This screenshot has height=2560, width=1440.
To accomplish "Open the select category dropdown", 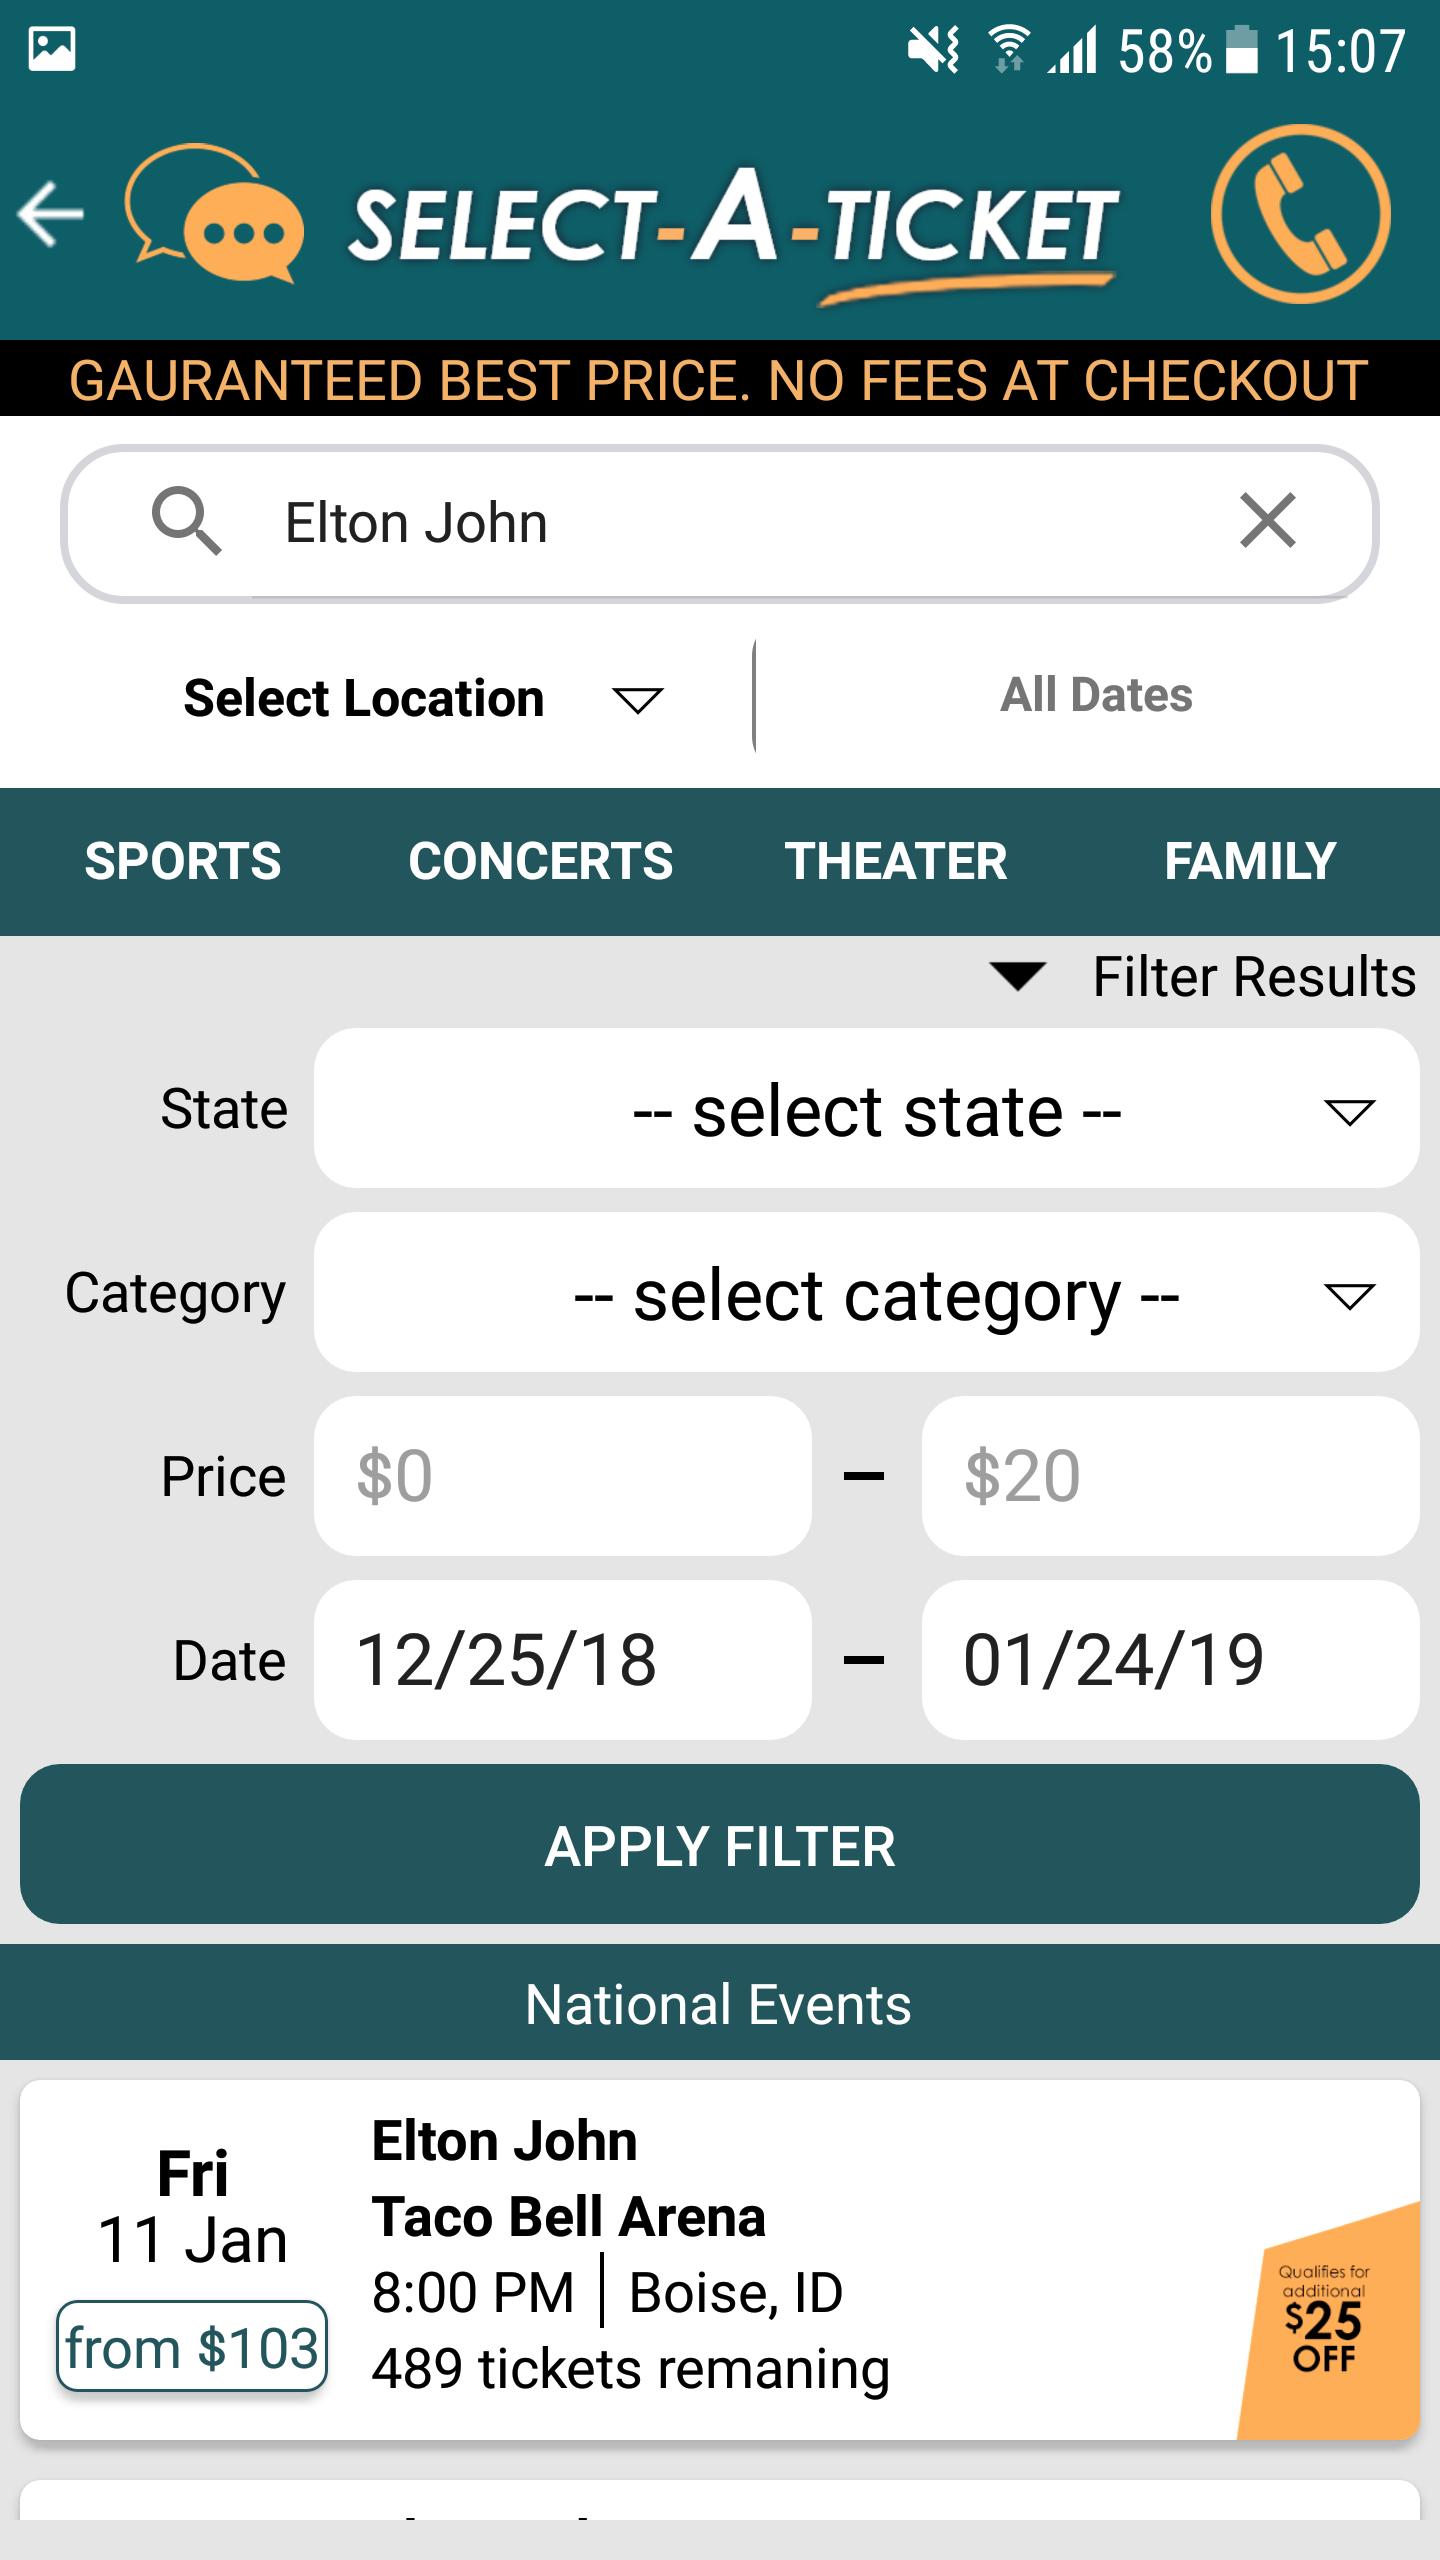I will 866,1293.
